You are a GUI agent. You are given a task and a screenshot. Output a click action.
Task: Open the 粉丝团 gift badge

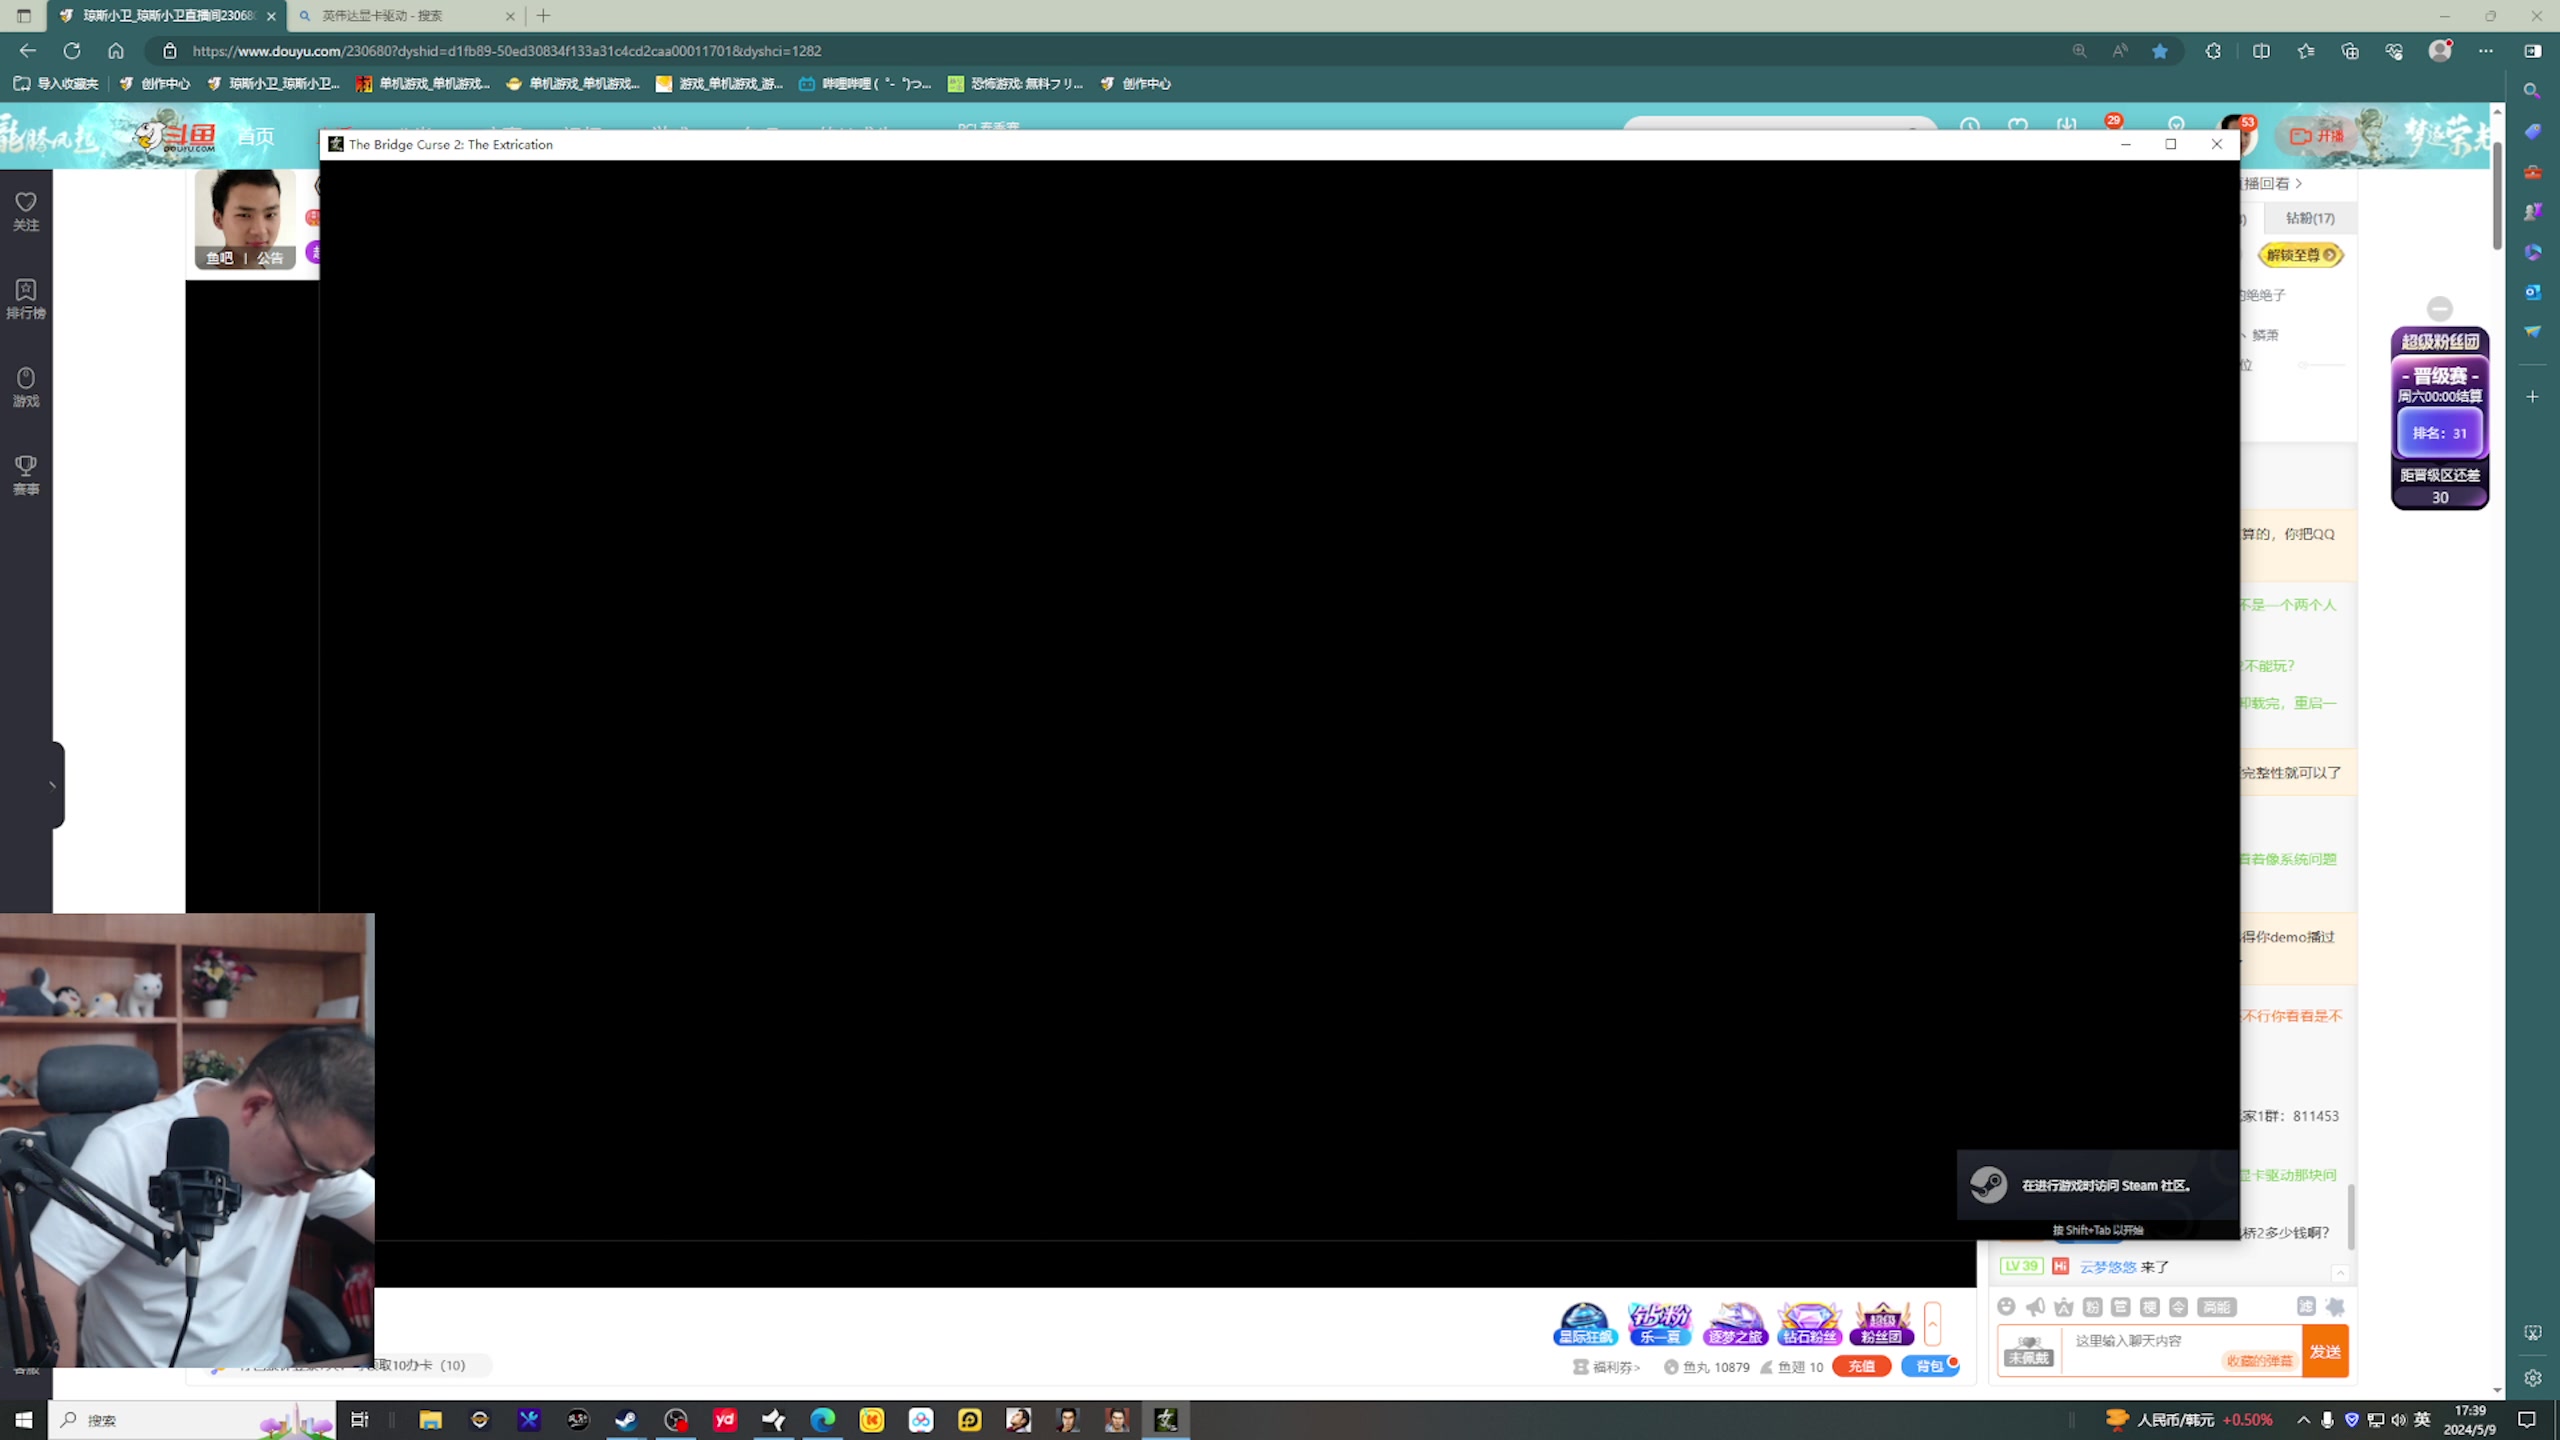[x=1881, y=1324]
